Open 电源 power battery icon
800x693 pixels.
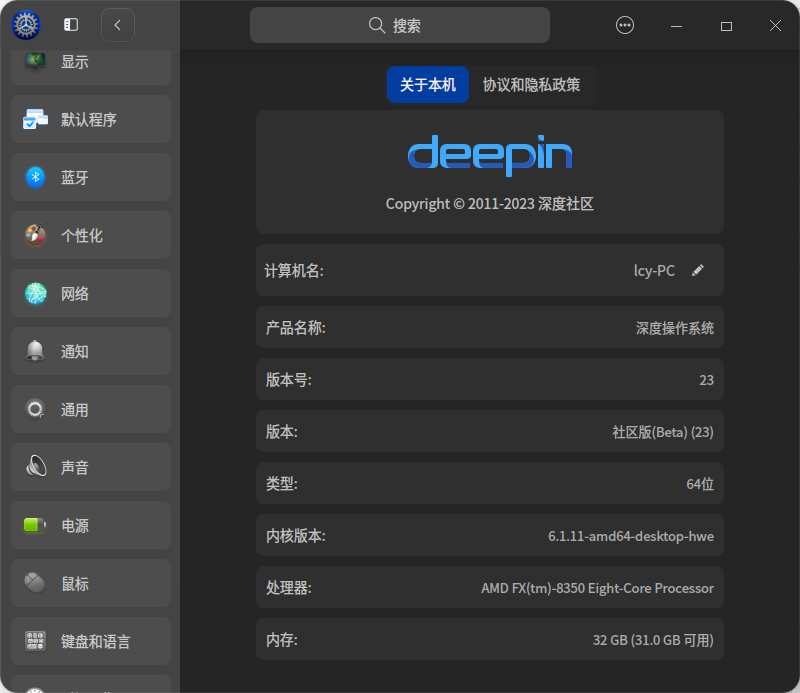tap(35, 525)
